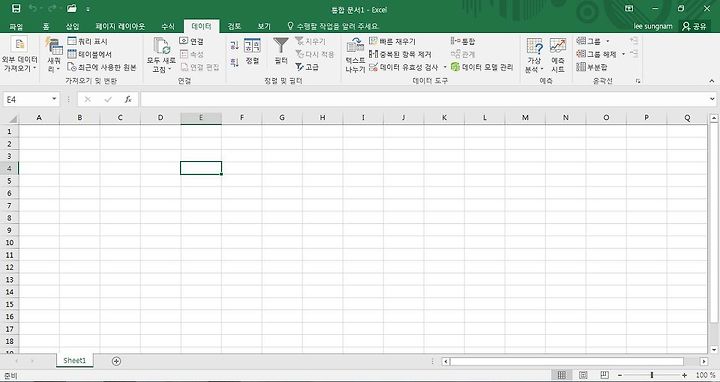
Task: Expand the formula bar chevron
Action: tap(712, 99)
